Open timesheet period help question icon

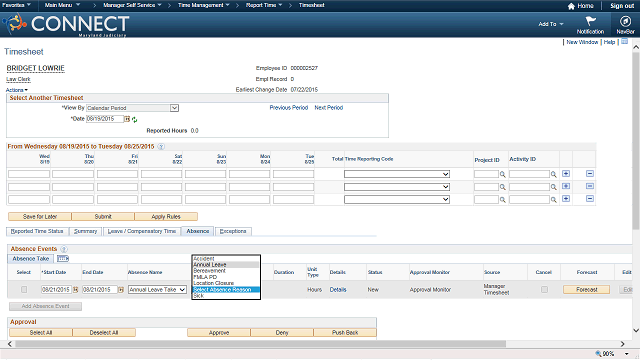[x=161, y=147]
